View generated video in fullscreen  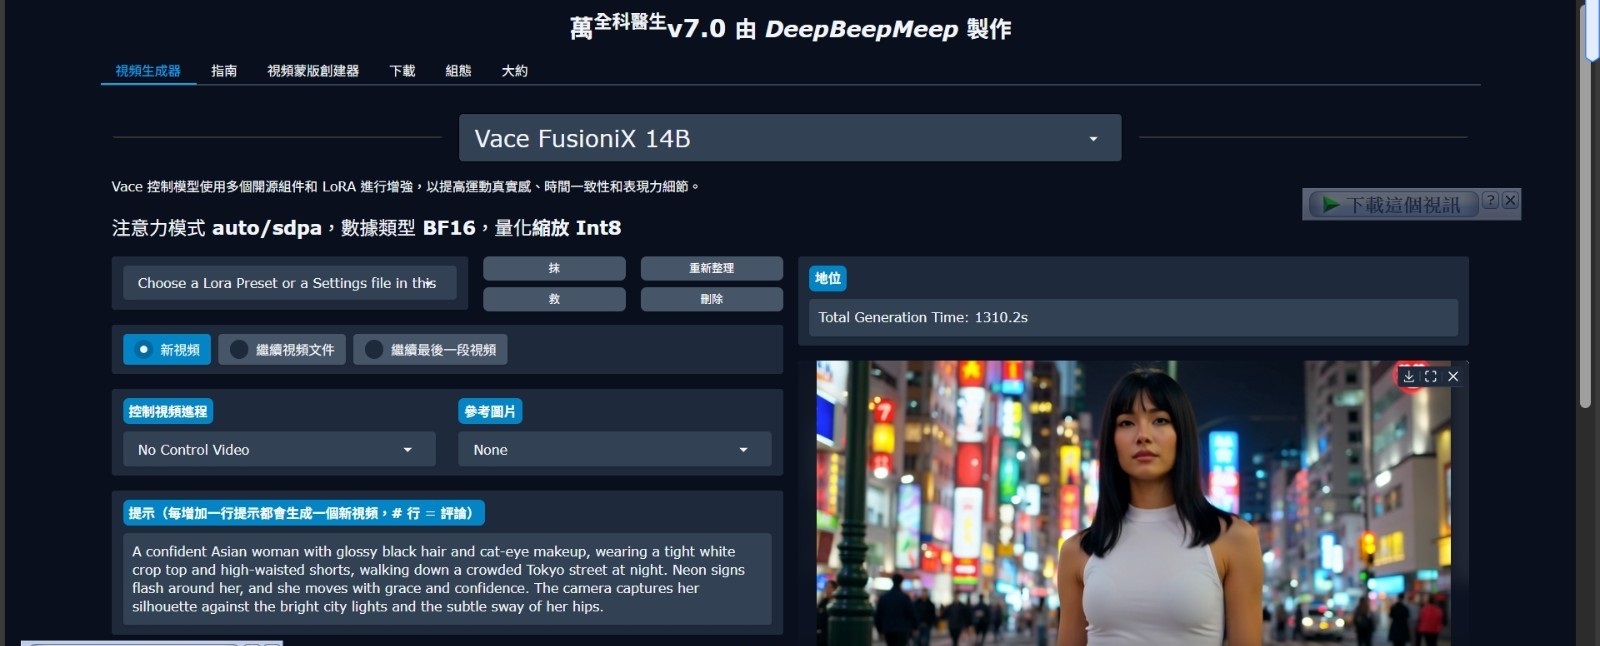(x=1431, y=377)
